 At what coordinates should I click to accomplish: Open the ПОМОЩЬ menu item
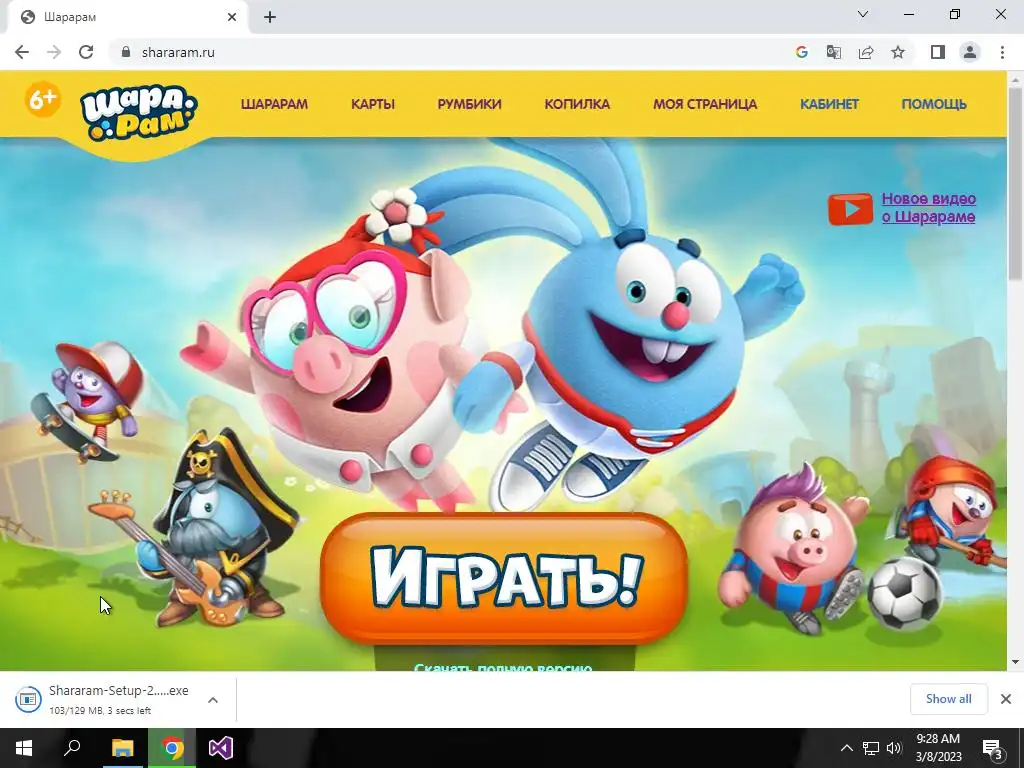pos(934,104)
